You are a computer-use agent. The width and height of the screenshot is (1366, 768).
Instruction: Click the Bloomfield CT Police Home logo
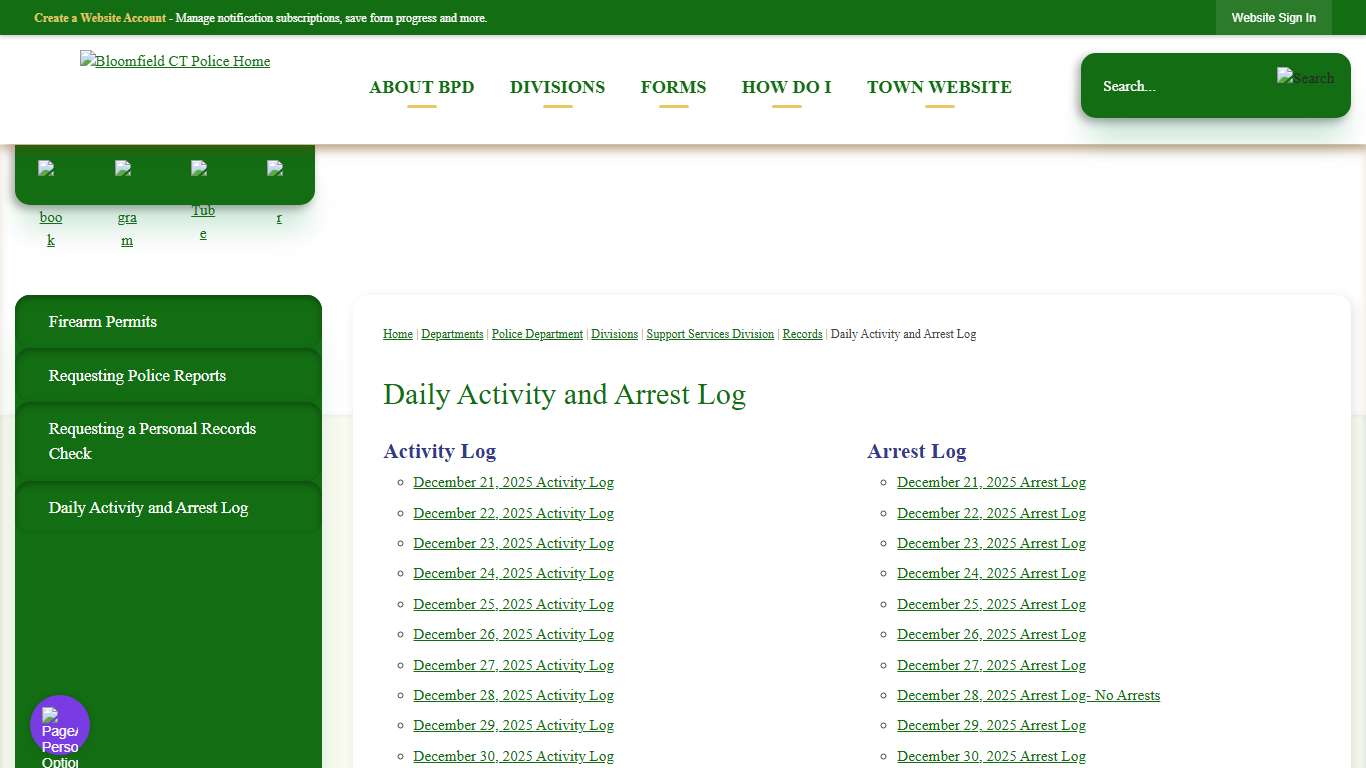tap(175, 61)
